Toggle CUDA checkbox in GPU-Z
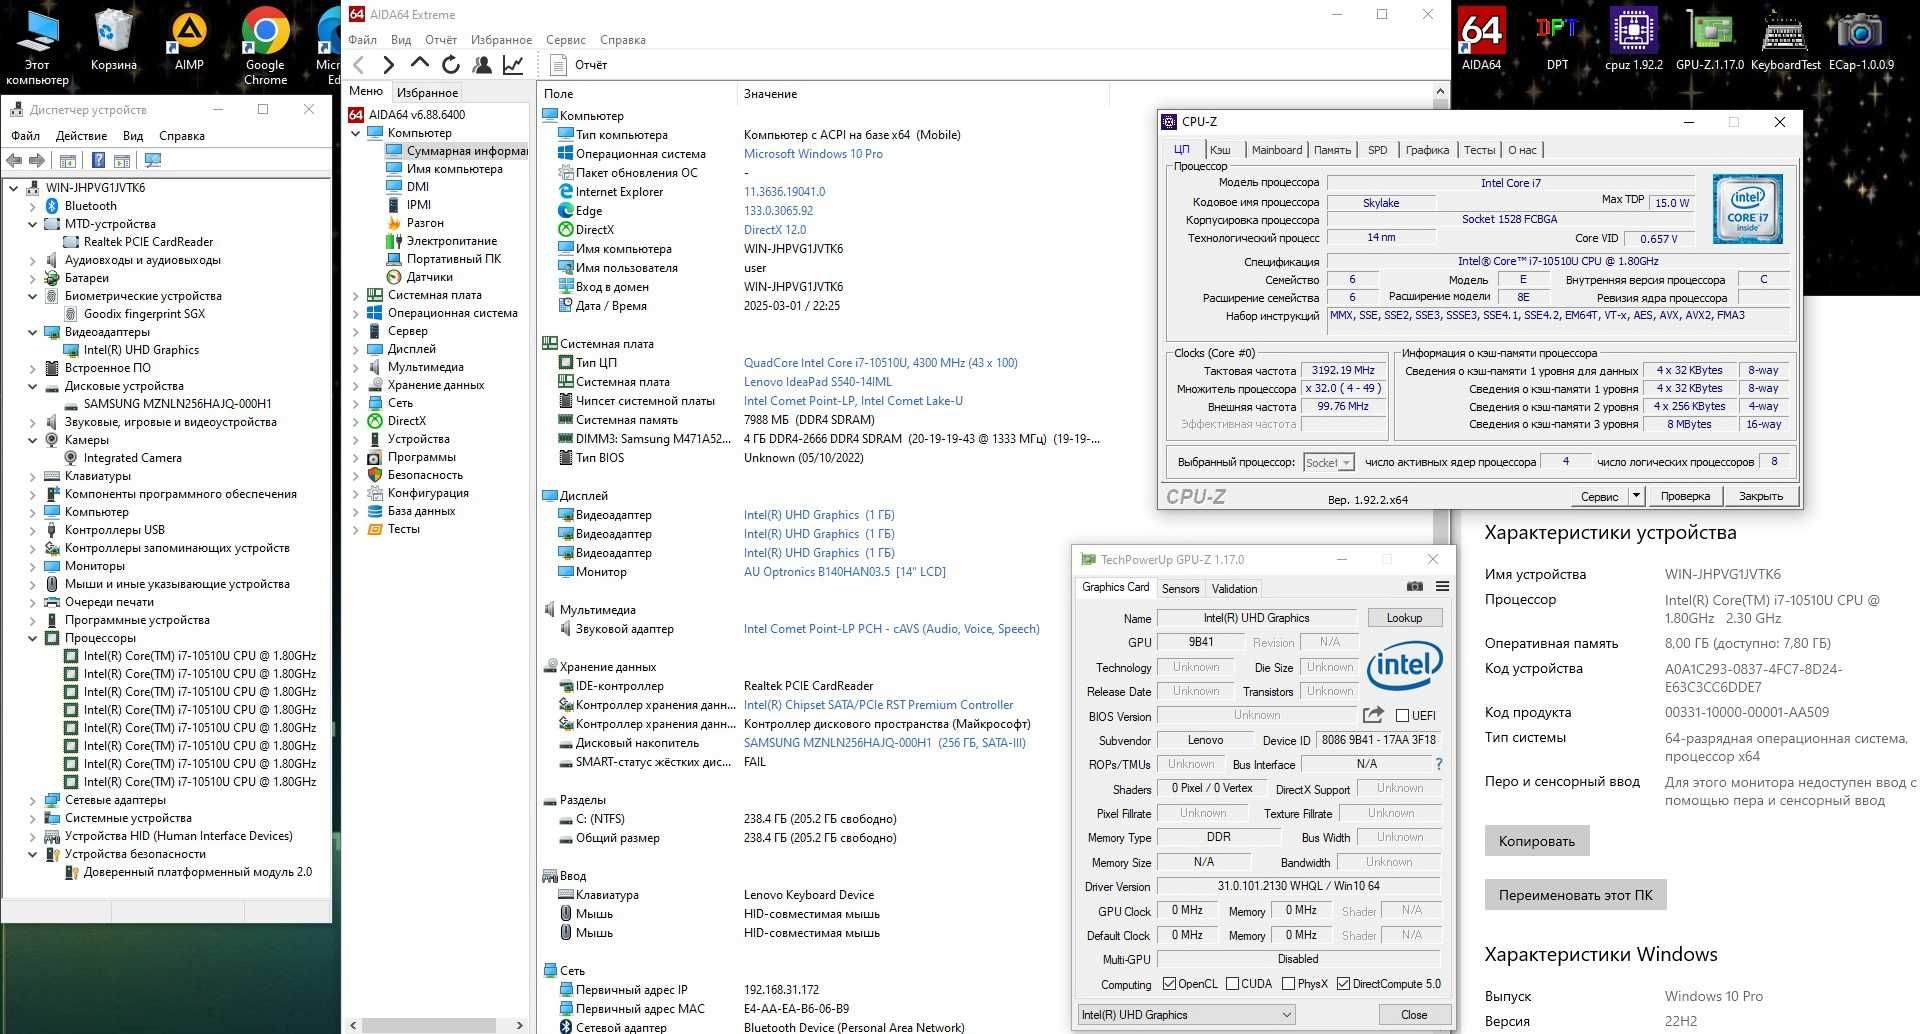Screen dimensions: 1920x1034 pos(1232,984)
